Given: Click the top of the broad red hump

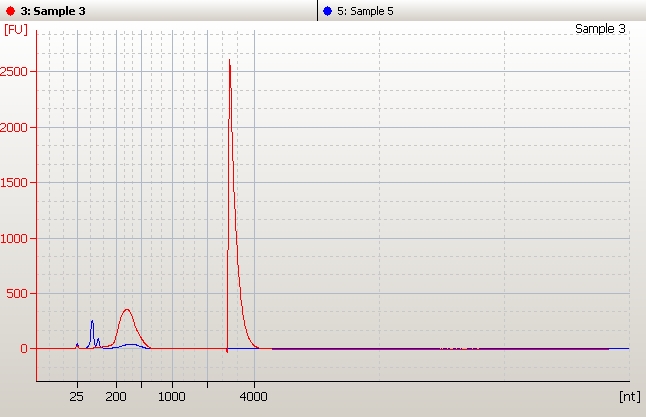Looking at the screenshot, I should pyautogui.click(x=127, y=310).
